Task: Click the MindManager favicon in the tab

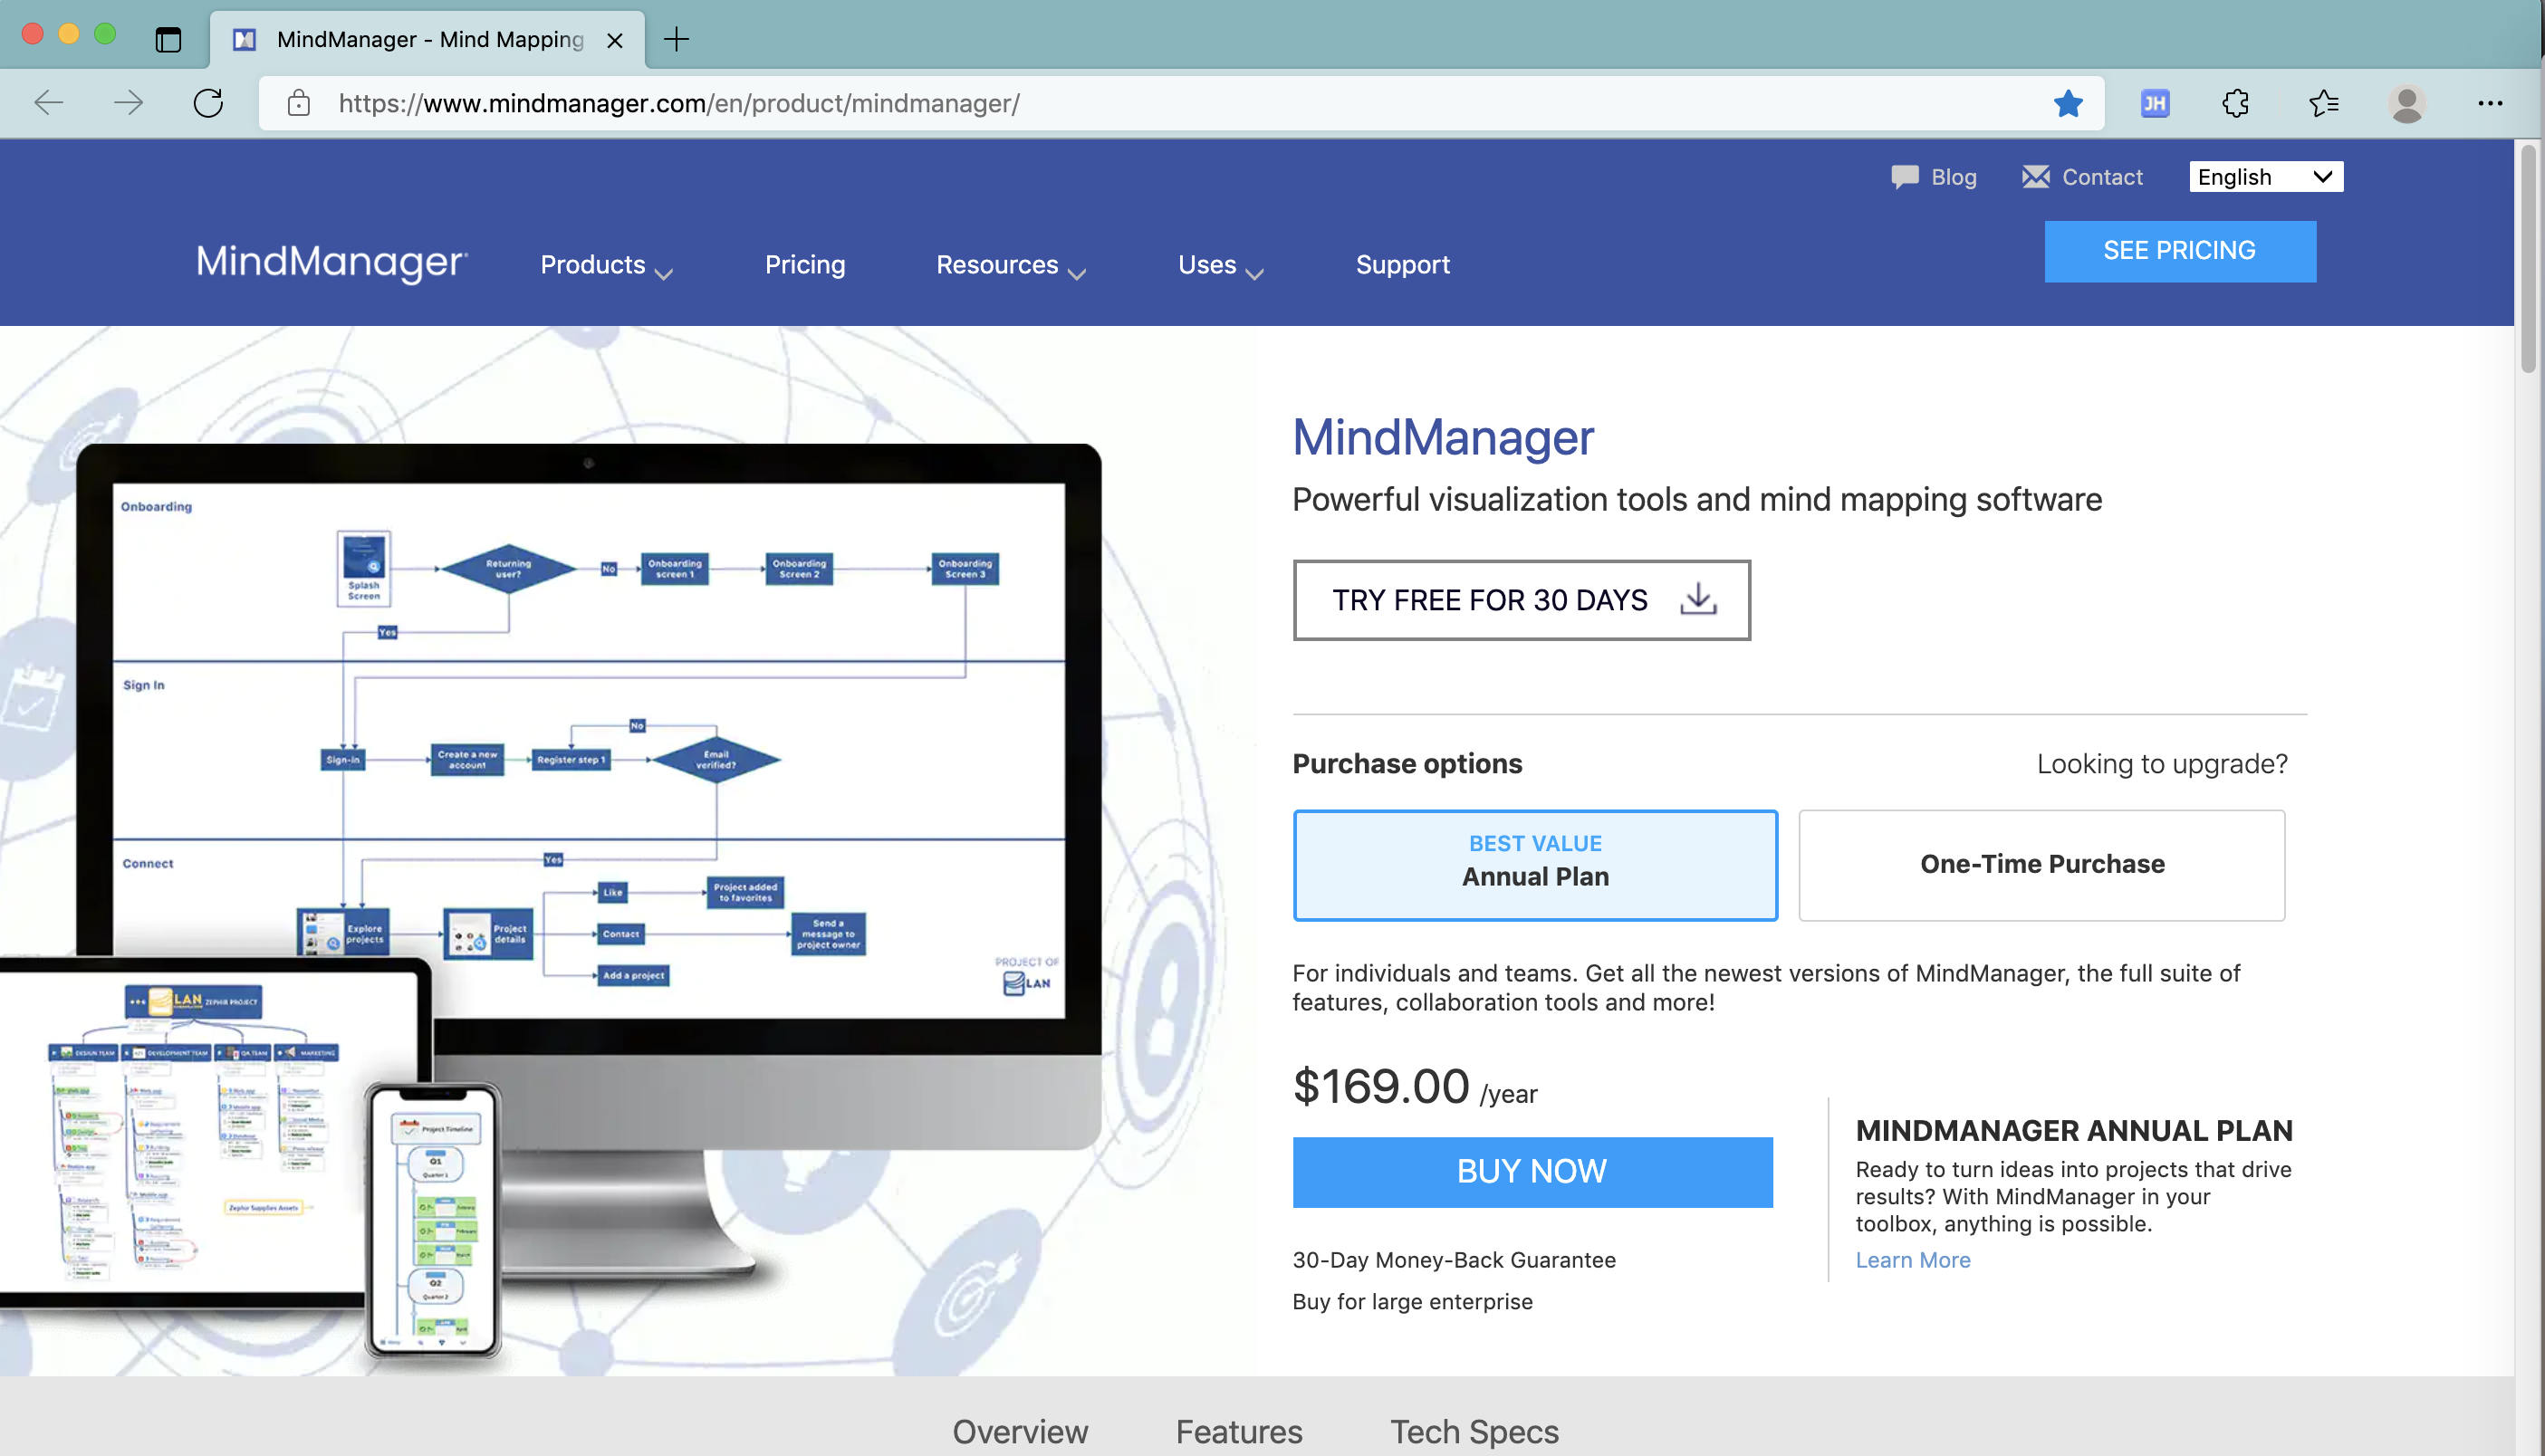Action: pos(244,39)
